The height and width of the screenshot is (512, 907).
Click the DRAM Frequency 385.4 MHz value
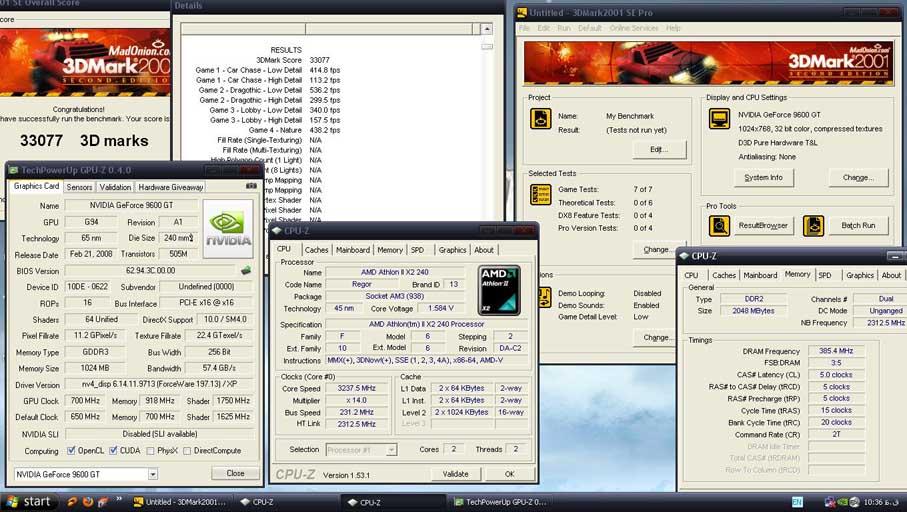click(x=836, y=351)
